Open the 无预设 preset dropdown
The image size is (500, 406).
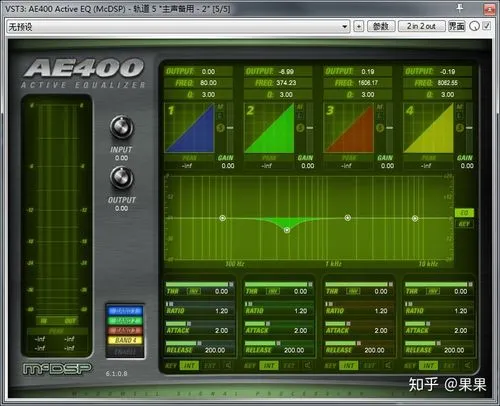coord(178,26)
